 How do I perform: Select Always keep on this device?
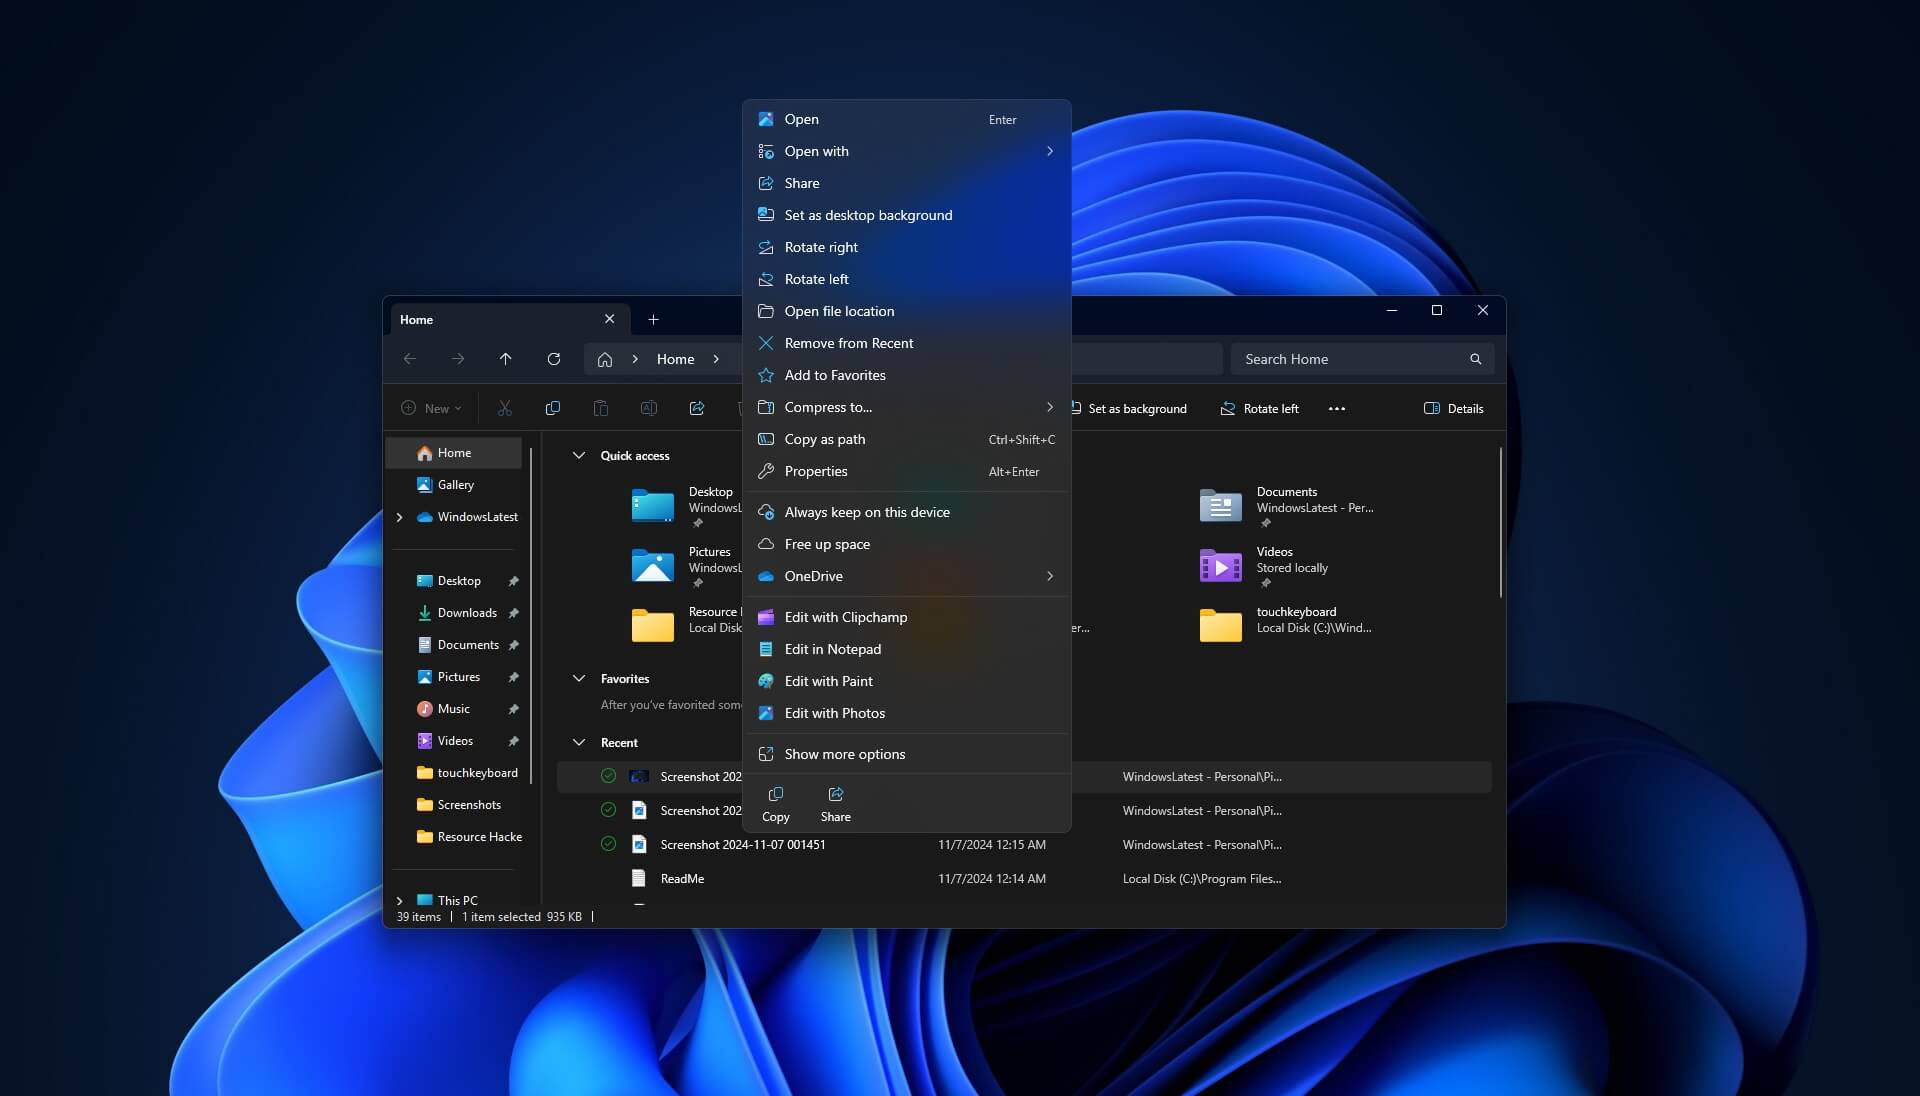907,512
